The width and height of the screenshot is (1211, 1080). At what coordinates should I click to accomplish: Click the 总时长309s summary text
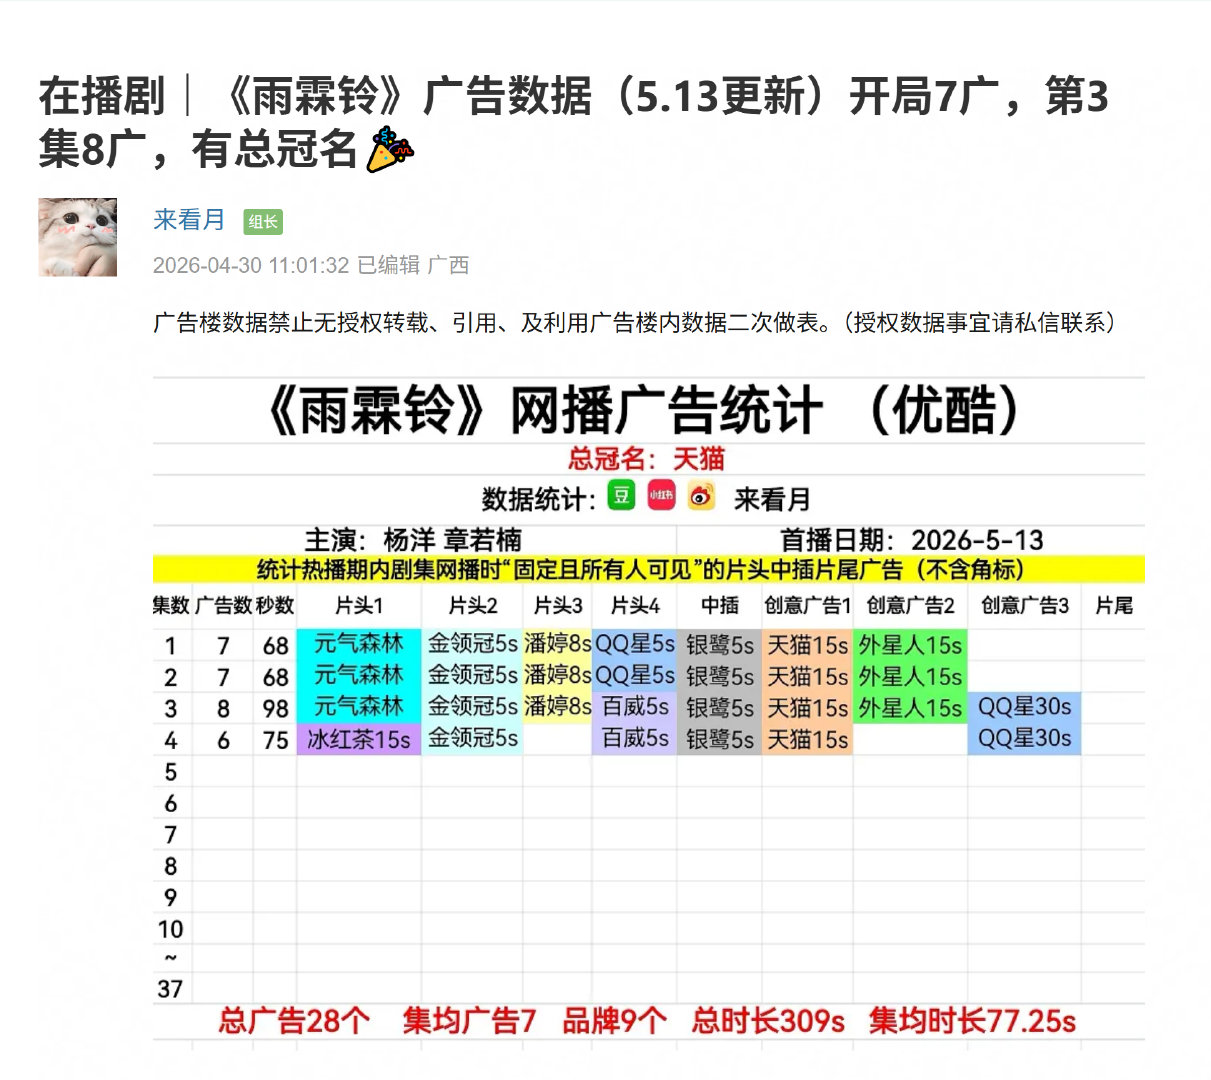click(x=768, y=1021)
